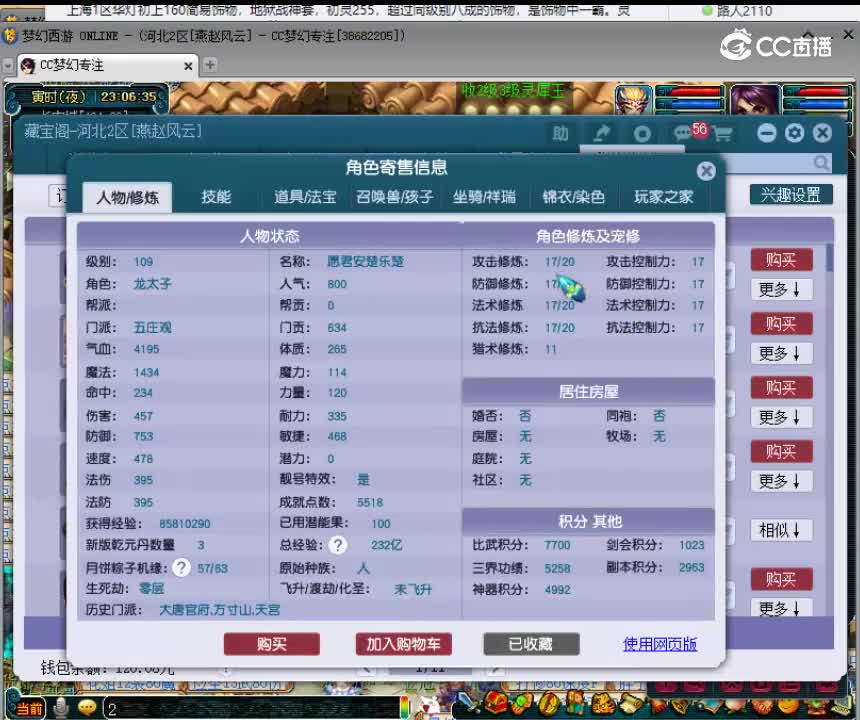Click the 成就点数 value 5518
The height and width of the screenshot is (720, 860).
point(370,502)
